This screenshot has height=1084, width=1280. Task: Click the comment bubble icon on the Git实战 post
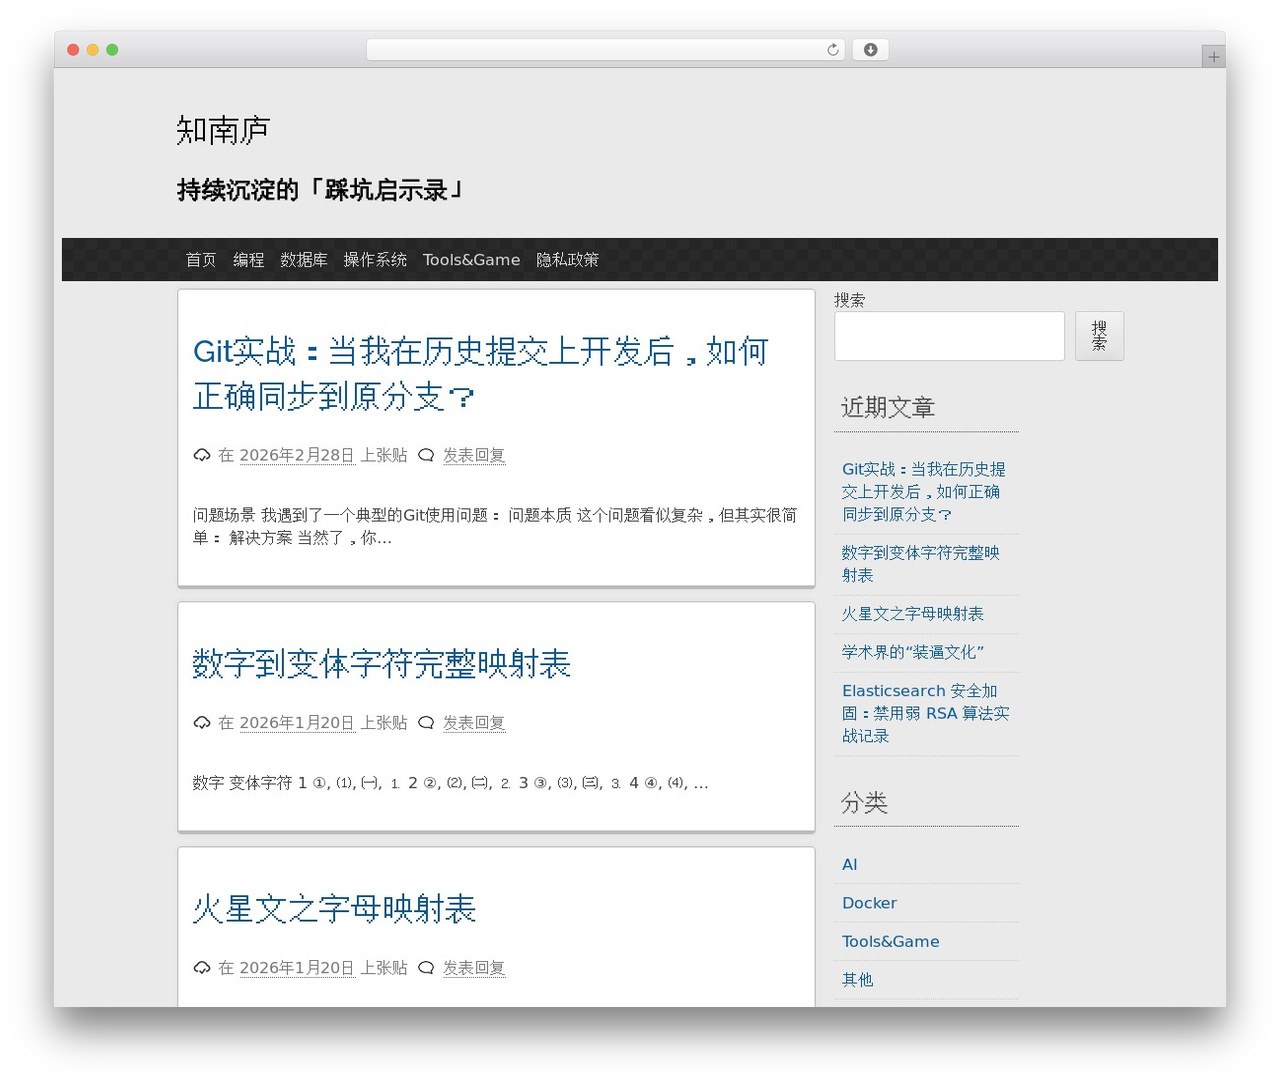(x=426, y=456)
